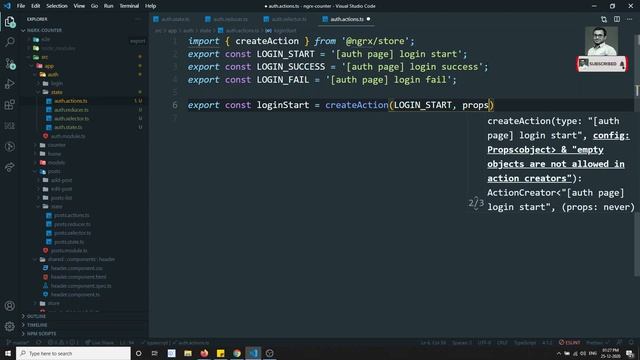This screenshot has width=640, height=360.
Task: Open auth.reducer.ts in the explorer tree
Action: (71, 110)
